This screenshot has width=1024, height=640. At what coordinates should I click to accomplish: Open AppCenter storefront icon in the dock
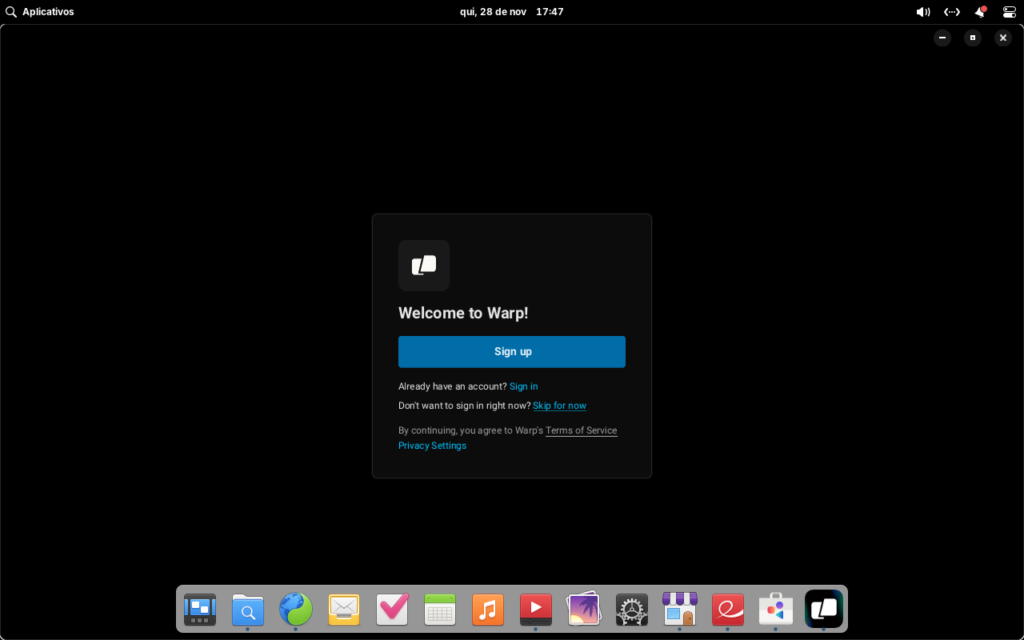coord(680,609)
